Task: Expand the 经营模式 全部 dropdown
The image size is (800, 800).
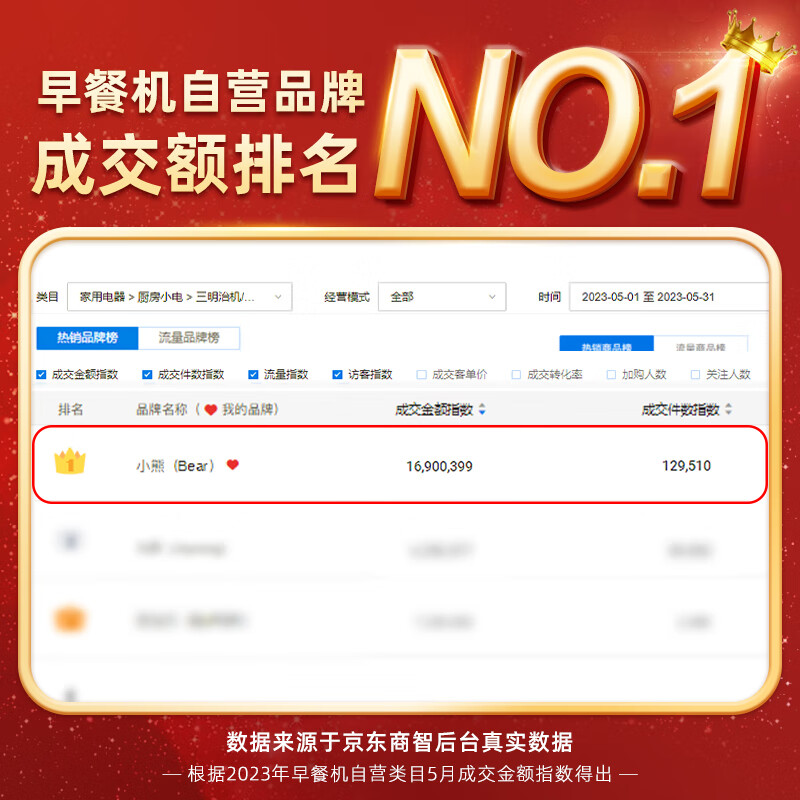Action: point(442,296)
